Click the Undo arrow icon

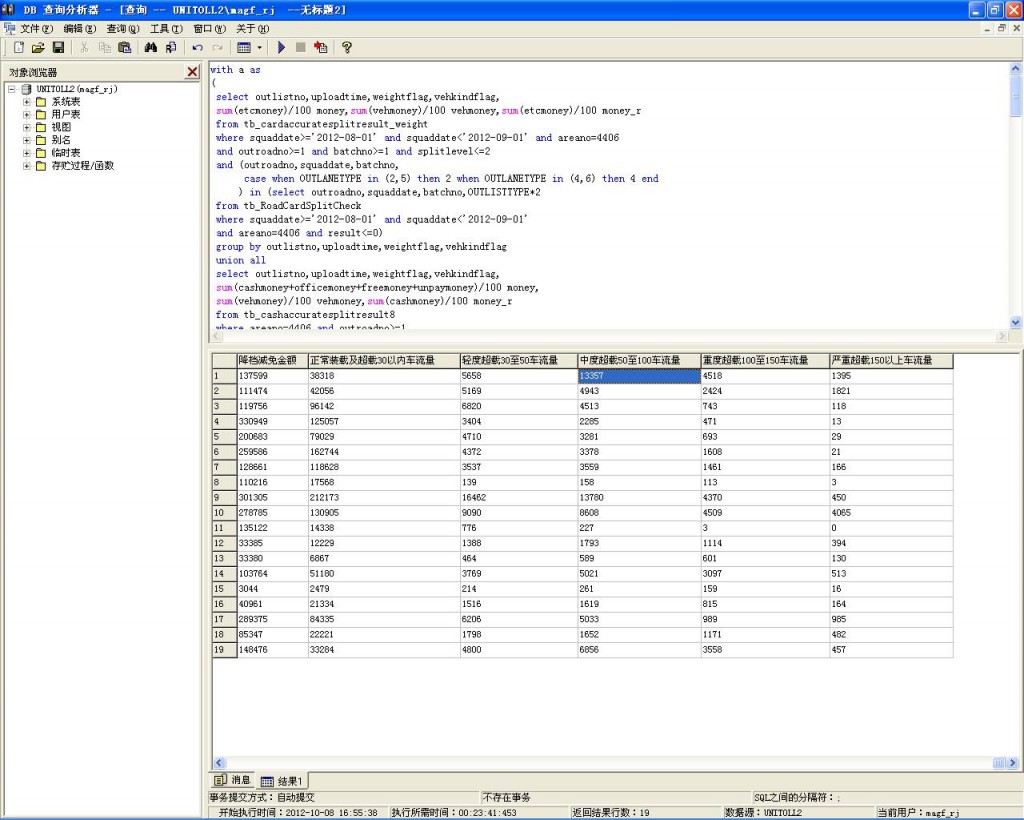pyautogui.click(x=198, y=47)
